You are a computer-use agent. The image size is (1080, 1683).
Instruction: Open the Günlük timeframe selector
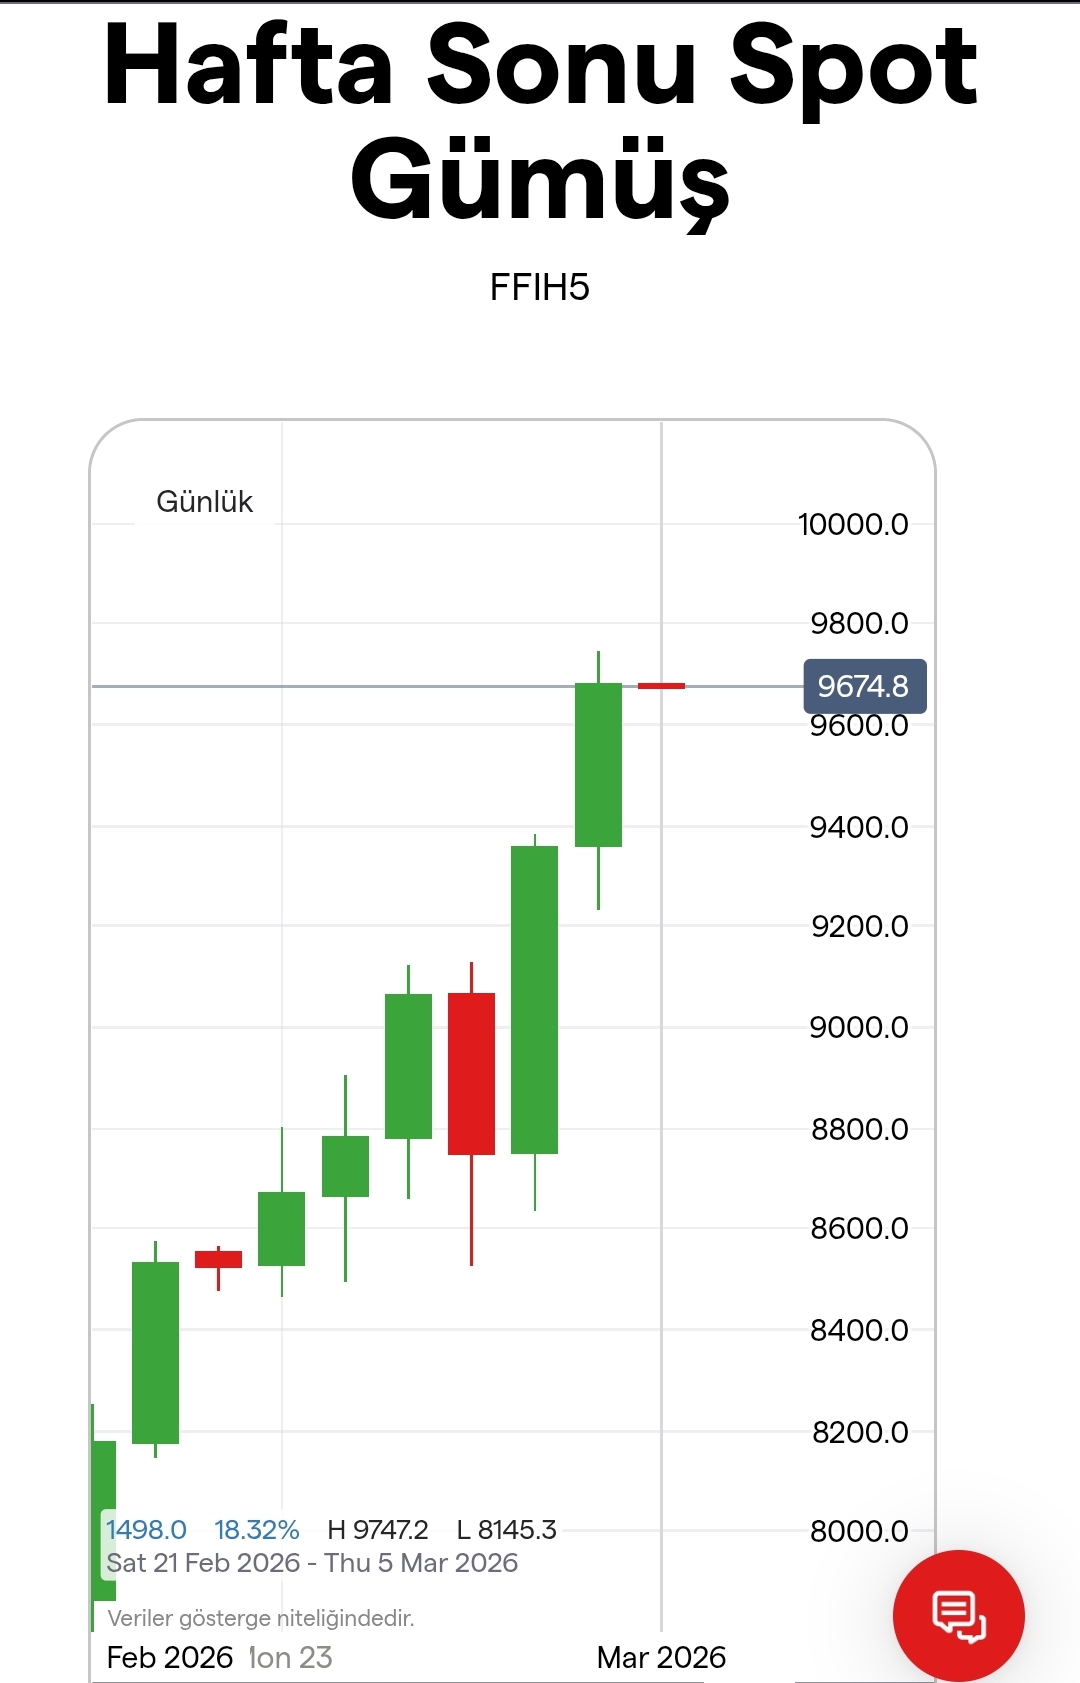204,501
